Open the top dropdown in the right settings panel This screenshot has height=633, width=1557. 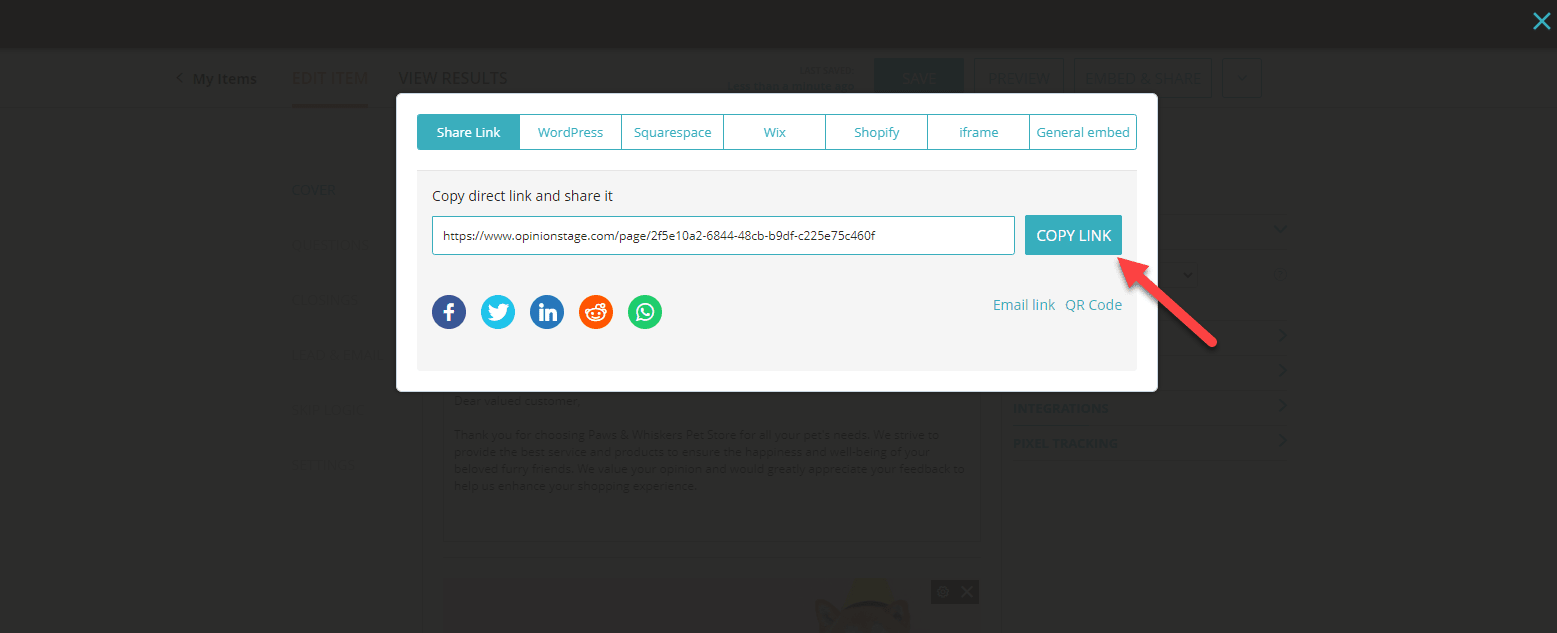click(1280, 229)
